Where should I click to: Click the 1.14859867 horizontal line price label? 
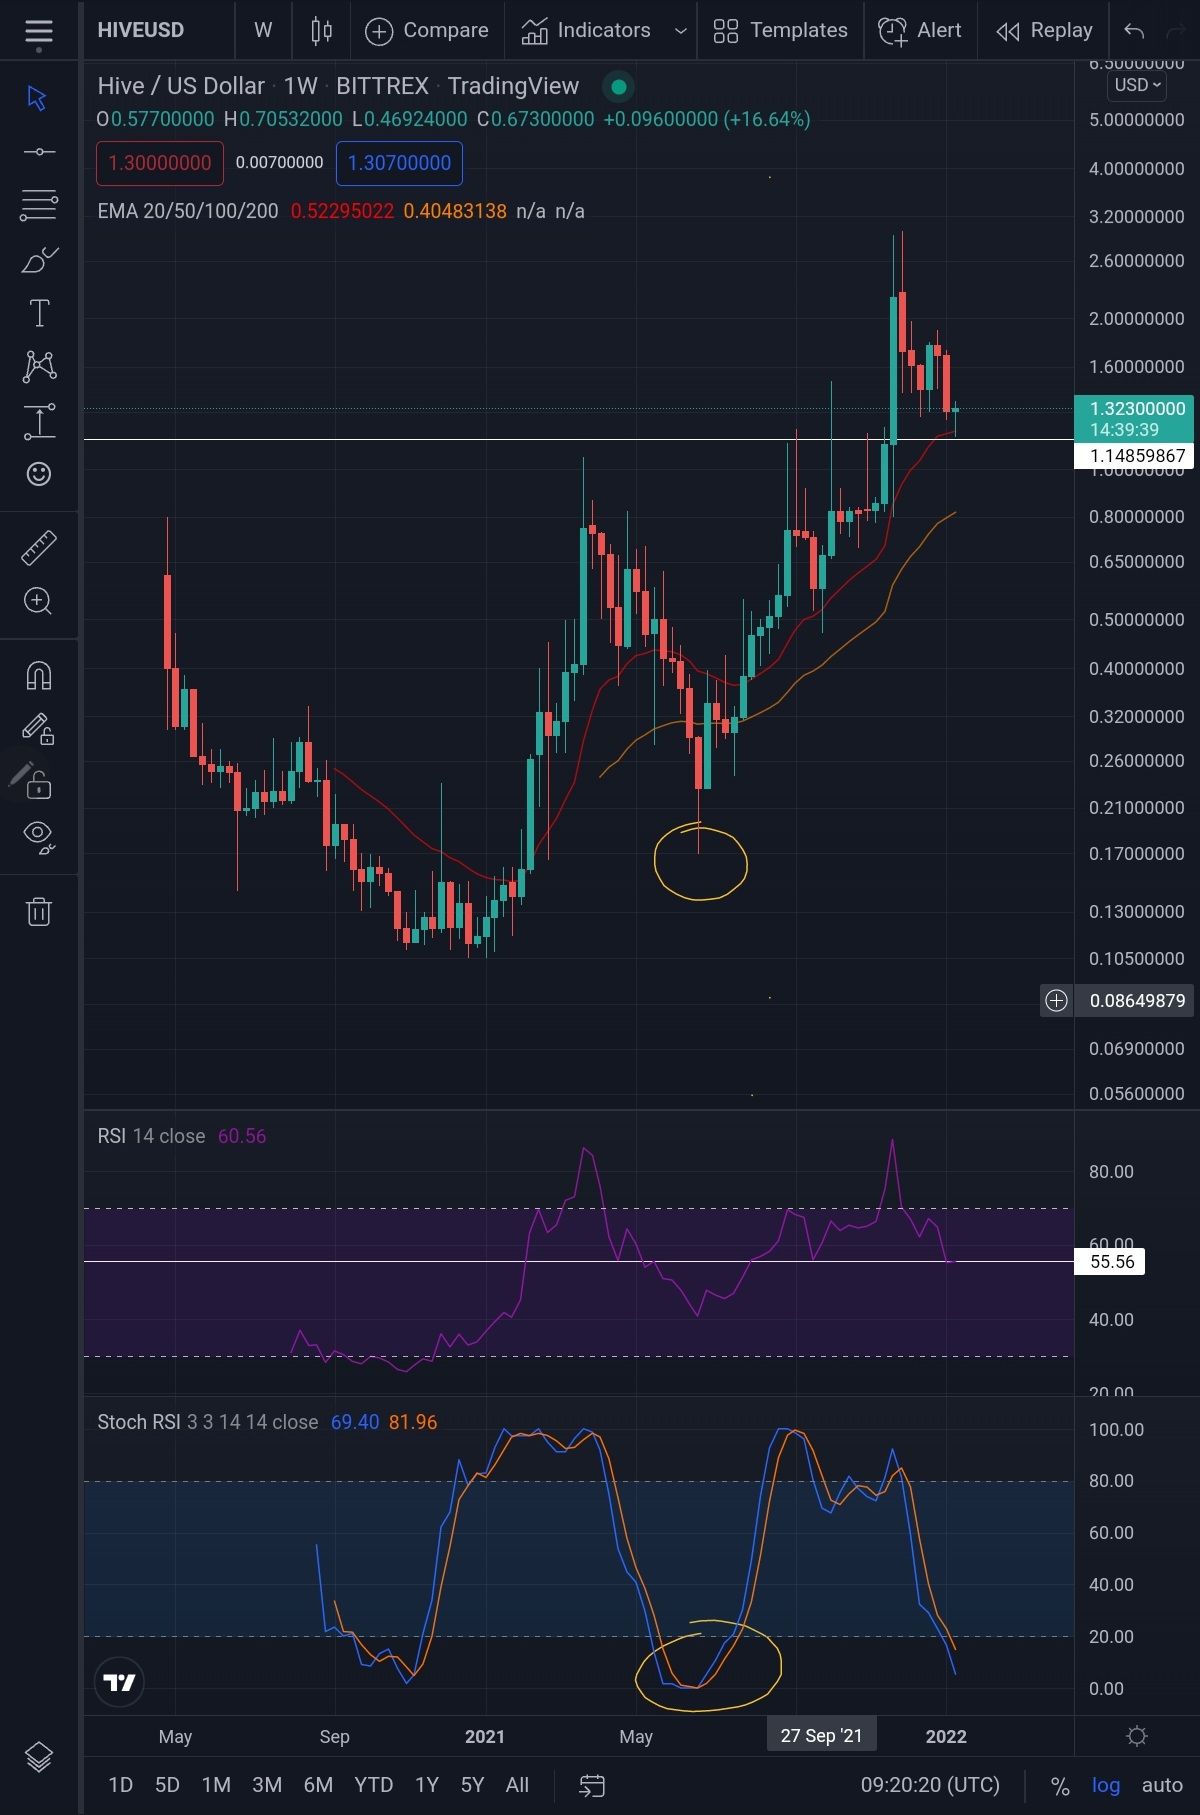tap(1134, 456)
